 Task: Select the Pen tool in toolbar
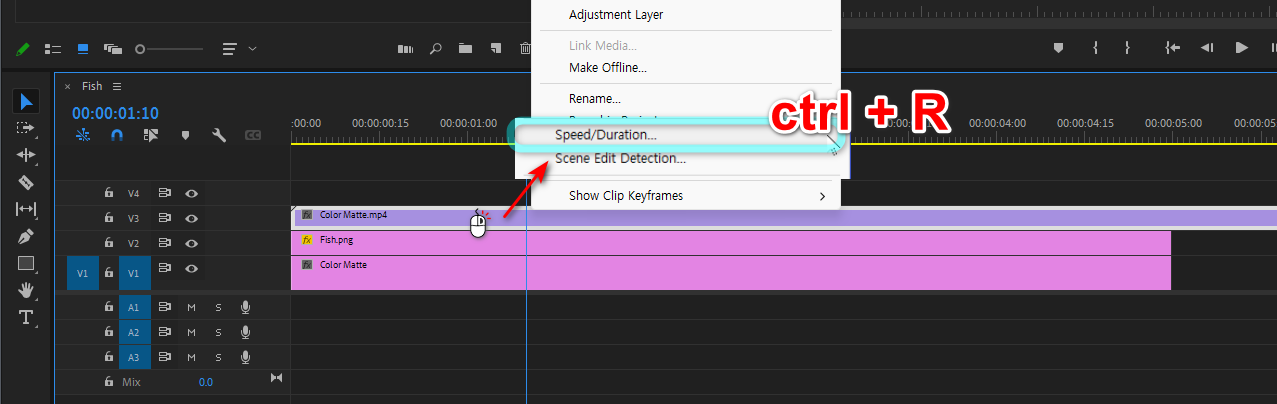coord(26,236)
